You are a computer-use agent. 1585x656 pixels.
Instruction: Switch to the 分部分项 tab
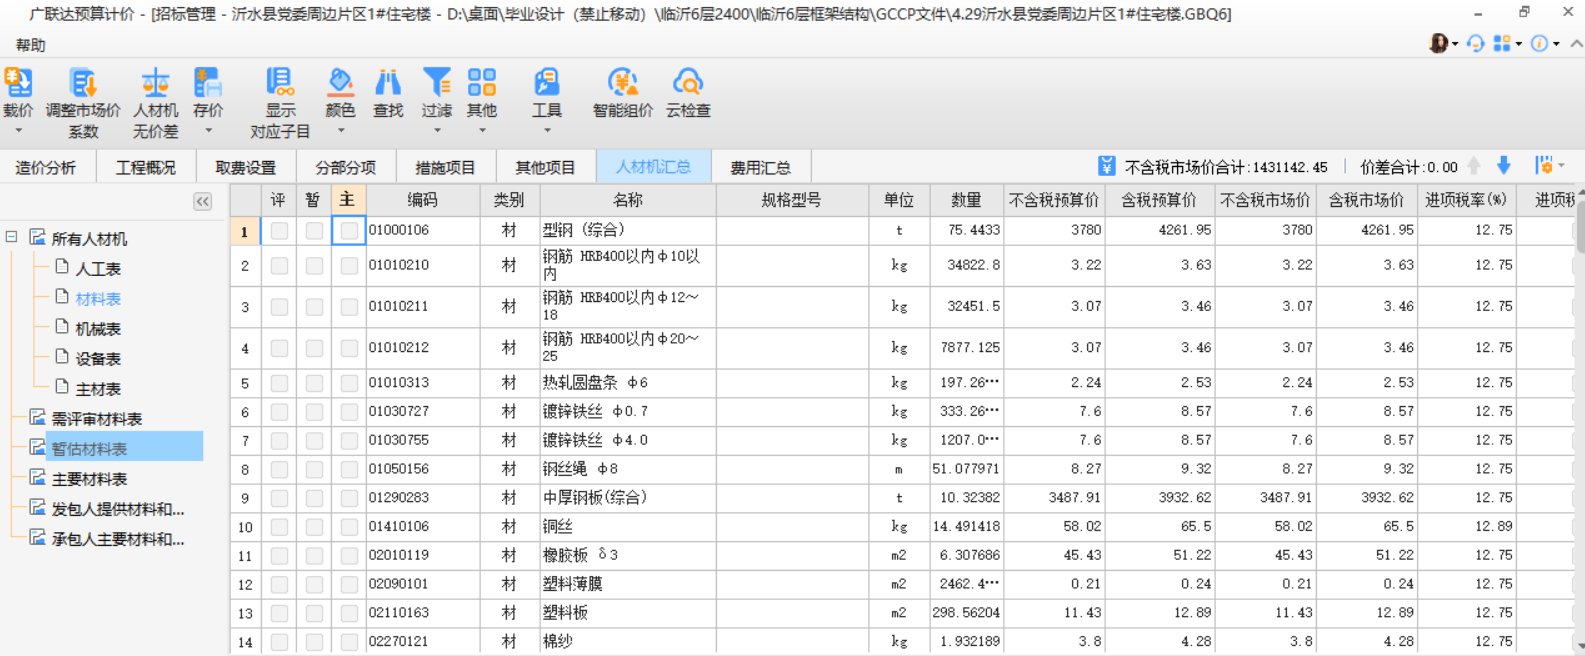(x=346, y=167)
